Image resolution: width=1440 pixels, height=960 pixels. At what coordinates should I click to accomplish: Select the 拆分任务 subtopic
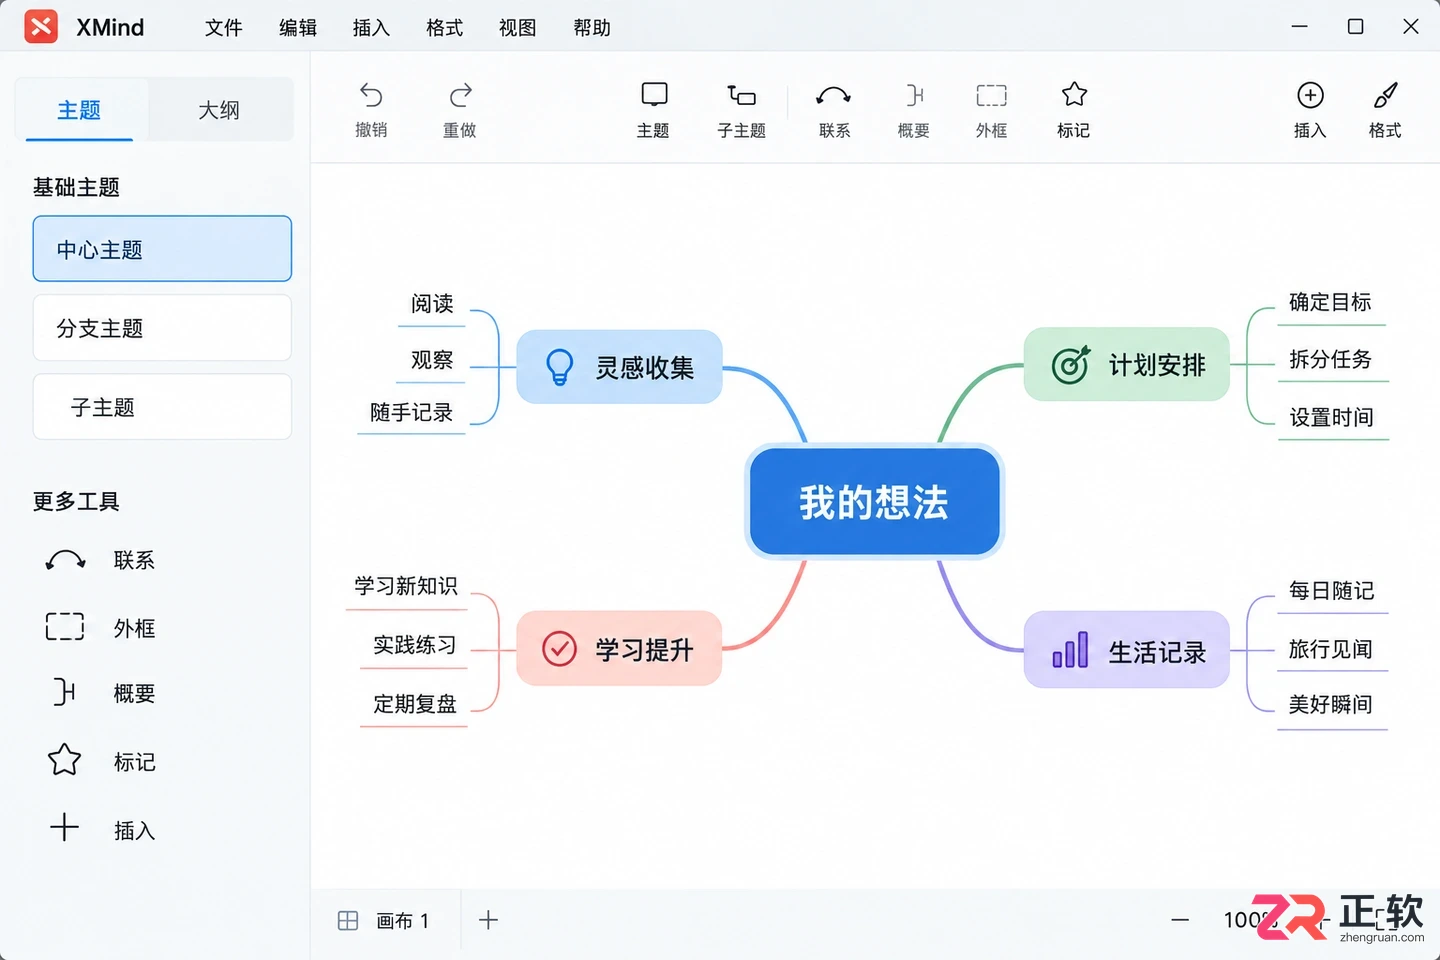pos(1330,359)
